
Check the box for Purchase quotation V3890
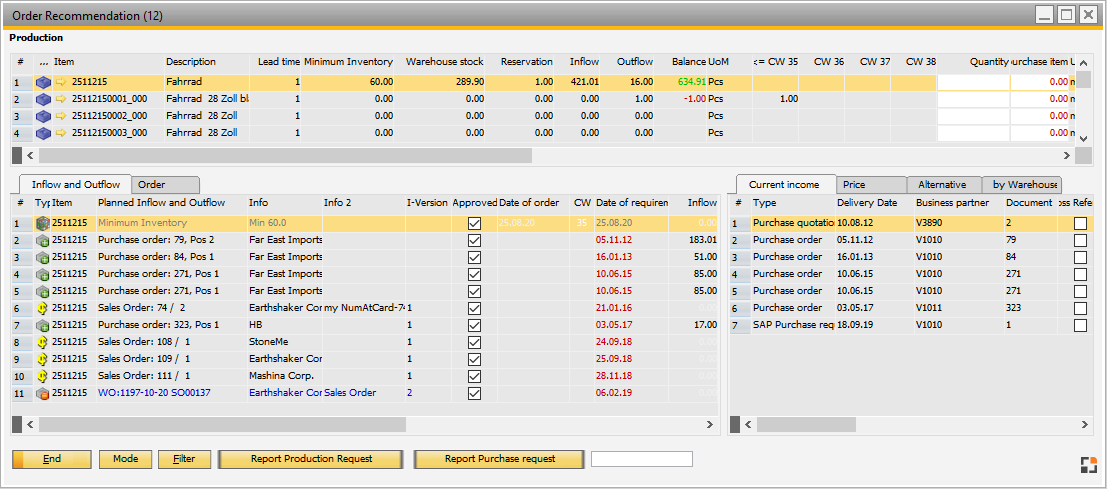click(1080, 223)
